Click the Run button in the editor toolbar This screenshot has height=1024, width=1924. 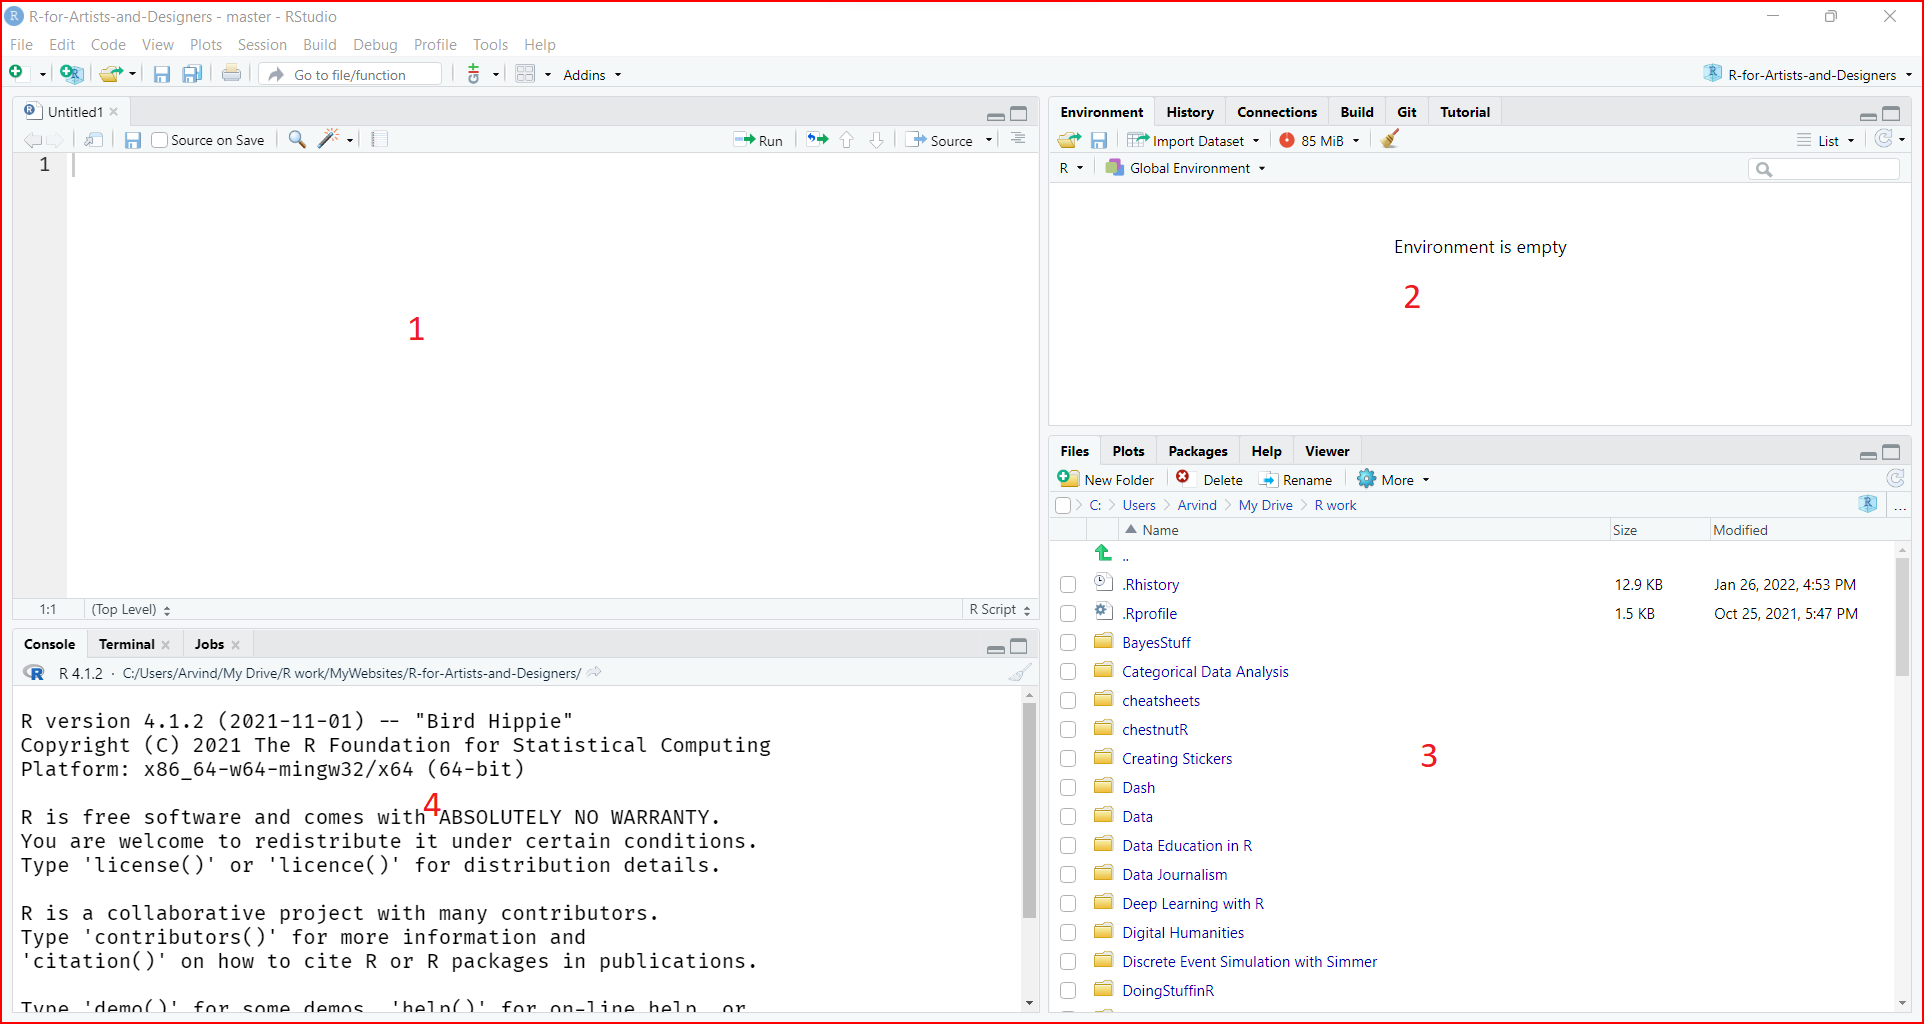pyautogui.click(x=758, y=140)
